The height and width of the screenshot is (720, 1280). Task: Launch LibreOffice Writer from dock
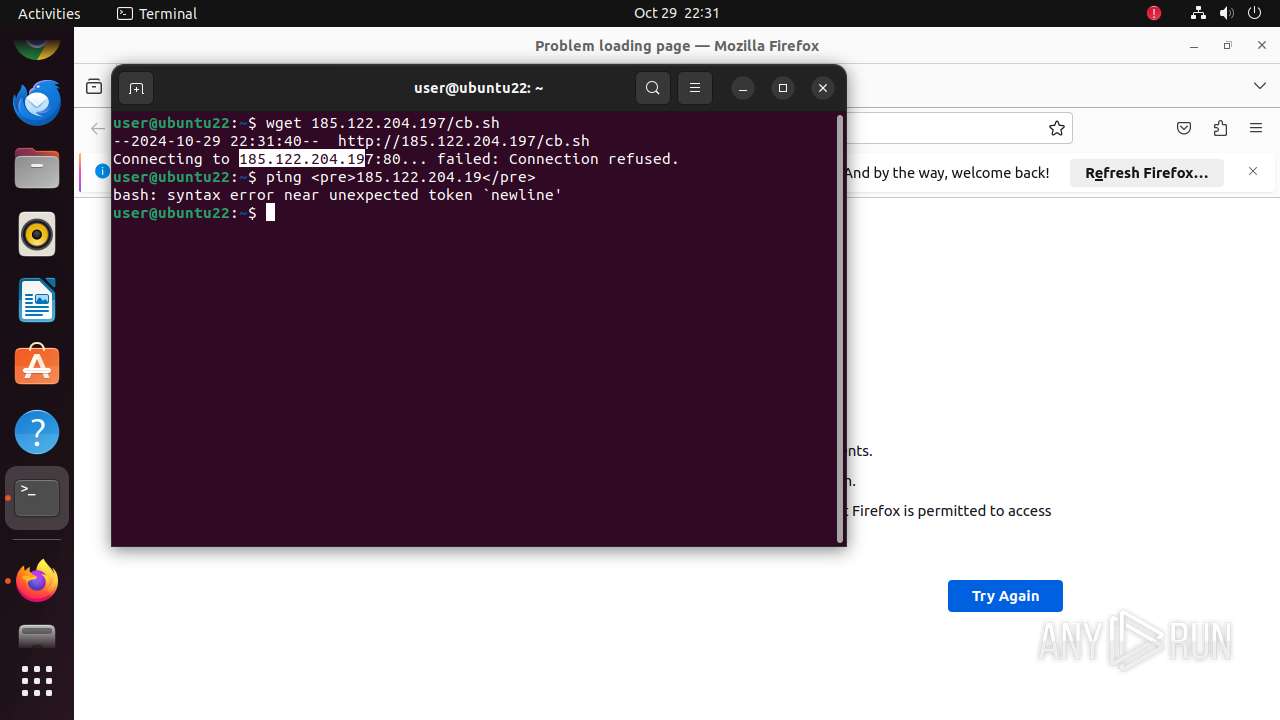click(x=37, y=301)
